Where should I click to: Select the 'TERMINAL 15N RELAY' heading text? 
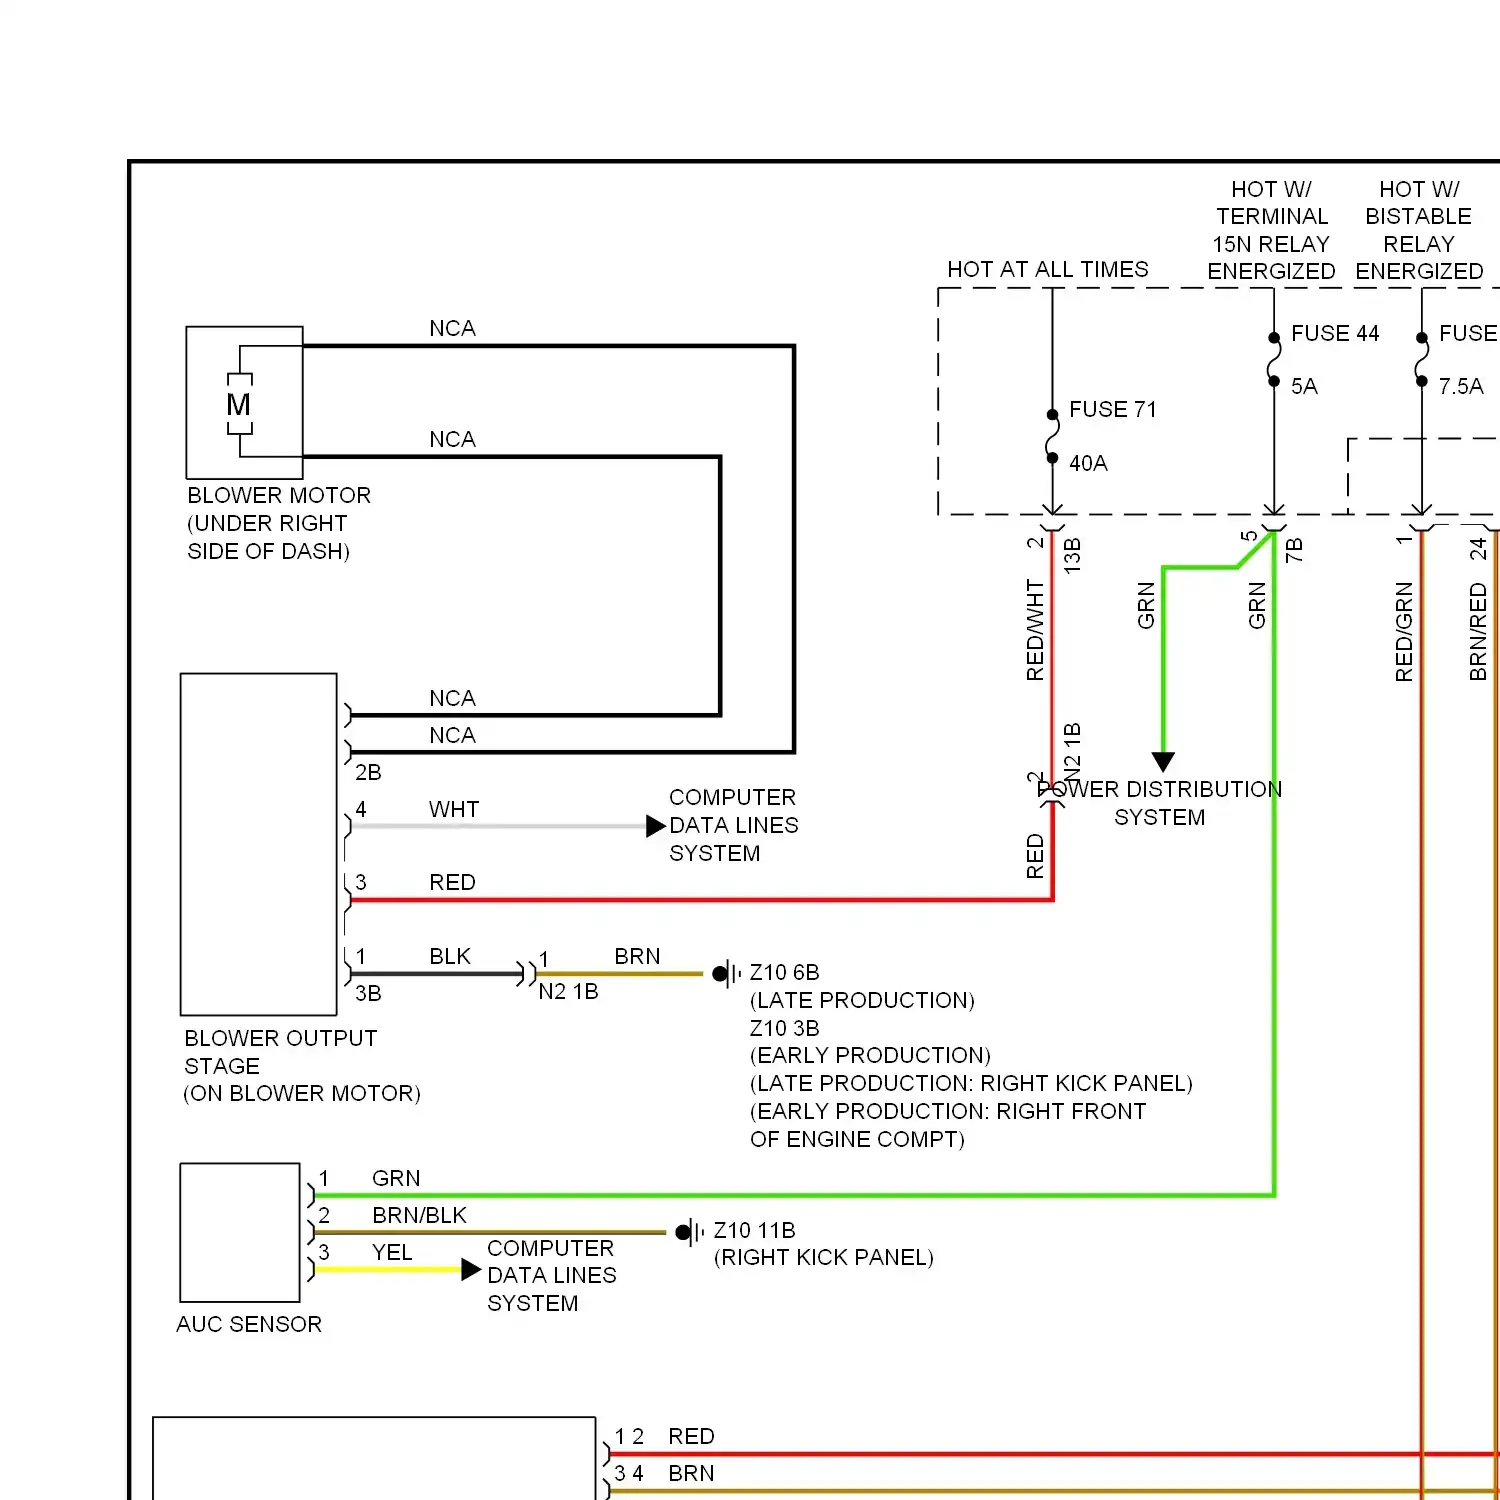click(x=1272, y=230)
